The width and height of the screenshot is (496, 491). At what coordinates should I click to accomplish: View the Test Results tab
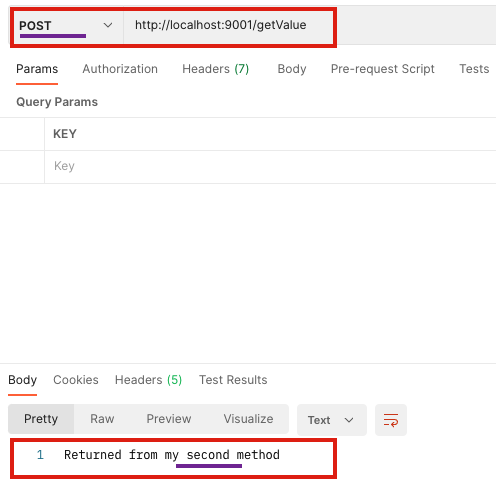[x=233, y=380]
